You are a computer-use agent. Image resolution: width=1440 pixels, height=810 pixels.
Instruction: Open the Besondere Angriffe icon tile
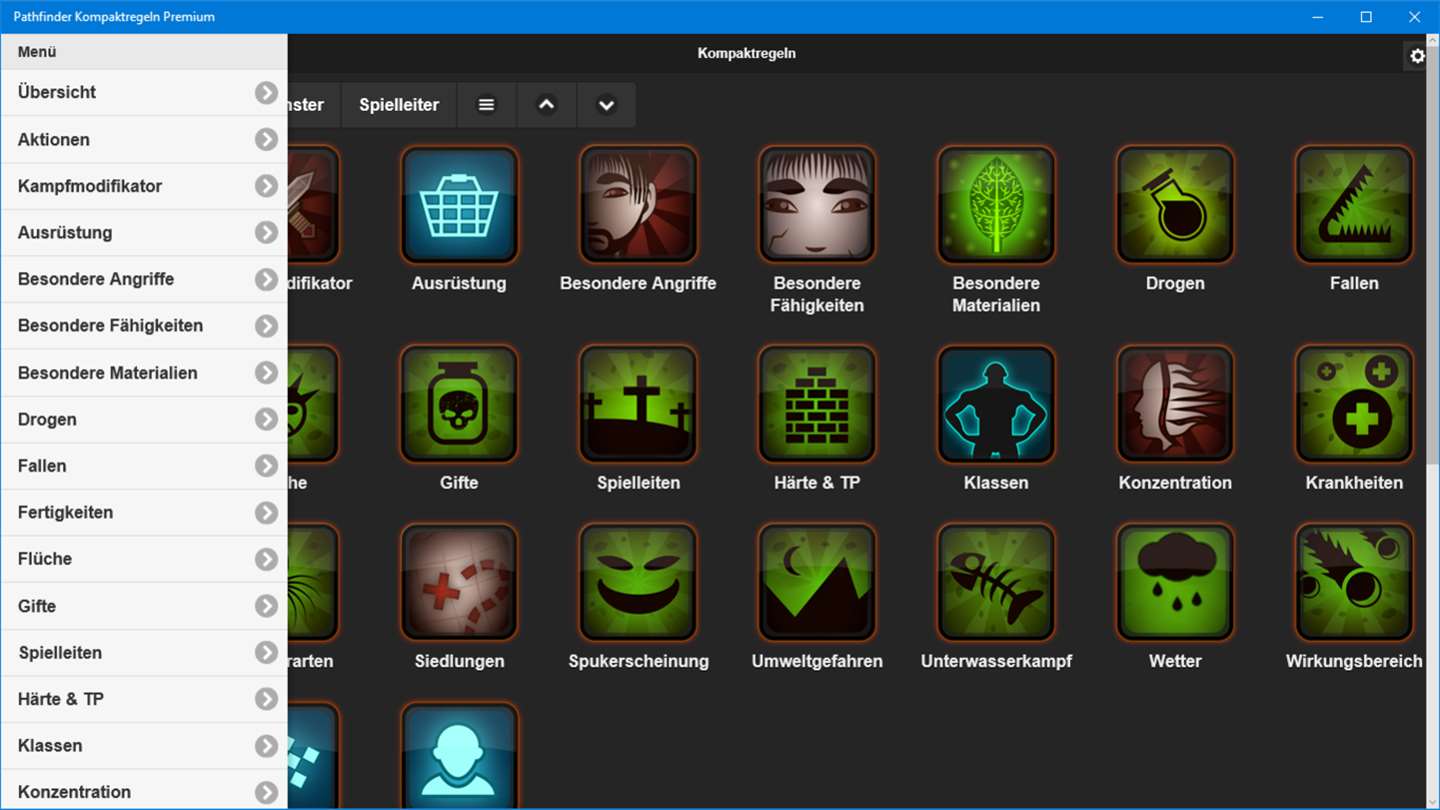tap(638, 205)
